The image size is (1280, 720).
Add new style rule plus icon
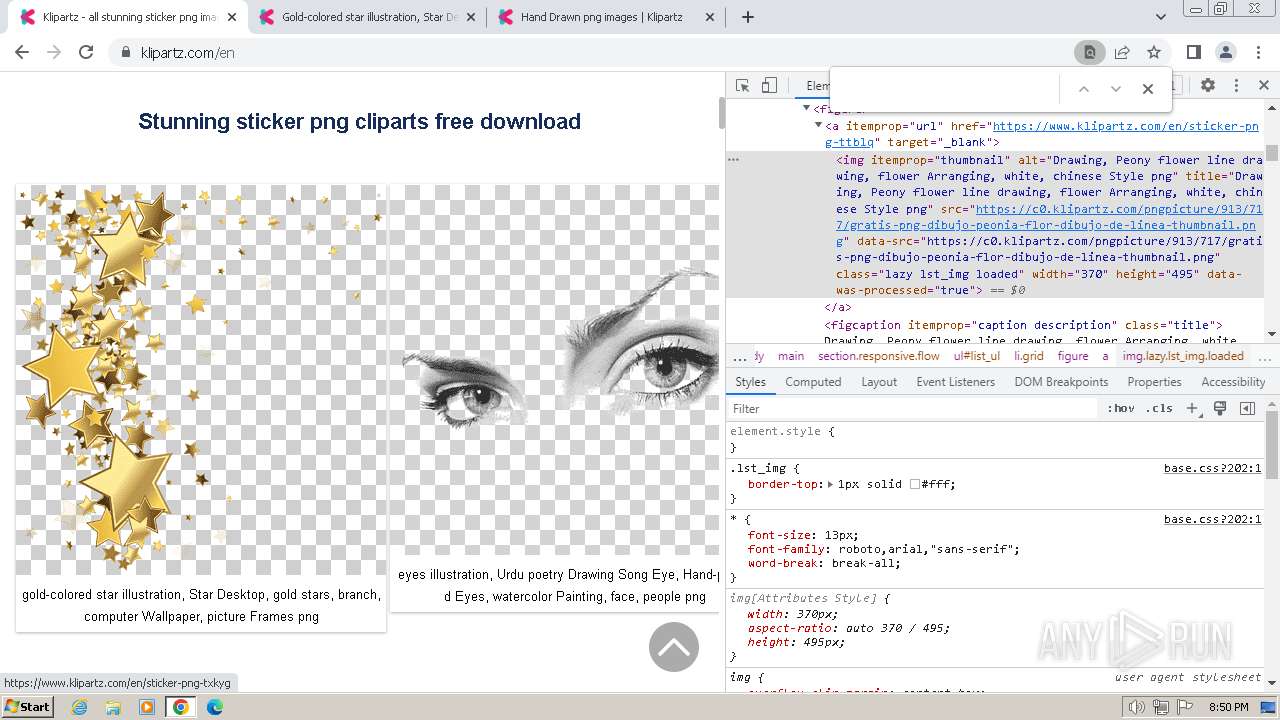(1192, 409)
